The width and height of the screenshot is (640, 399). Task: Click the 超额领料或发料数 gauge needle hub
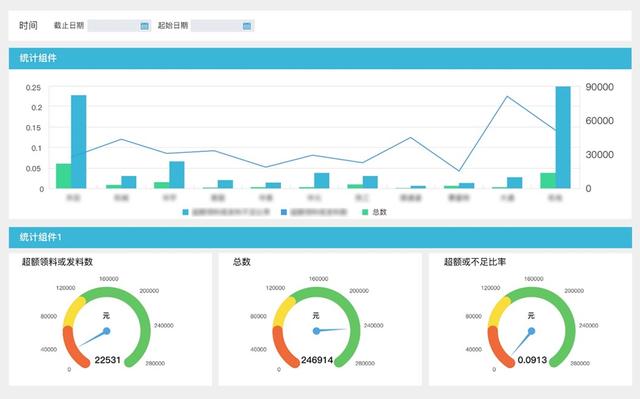pyautogui.click(x=107, y=331)
